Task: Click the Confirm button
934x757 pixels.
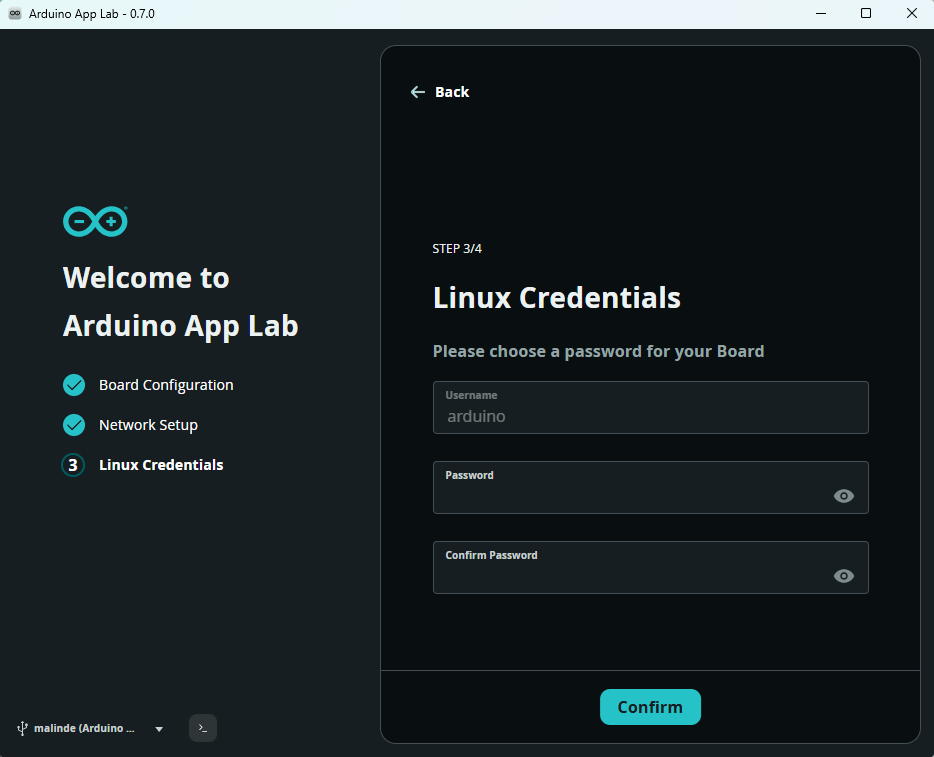Action: pyautogui.click(x=650, y=707)
